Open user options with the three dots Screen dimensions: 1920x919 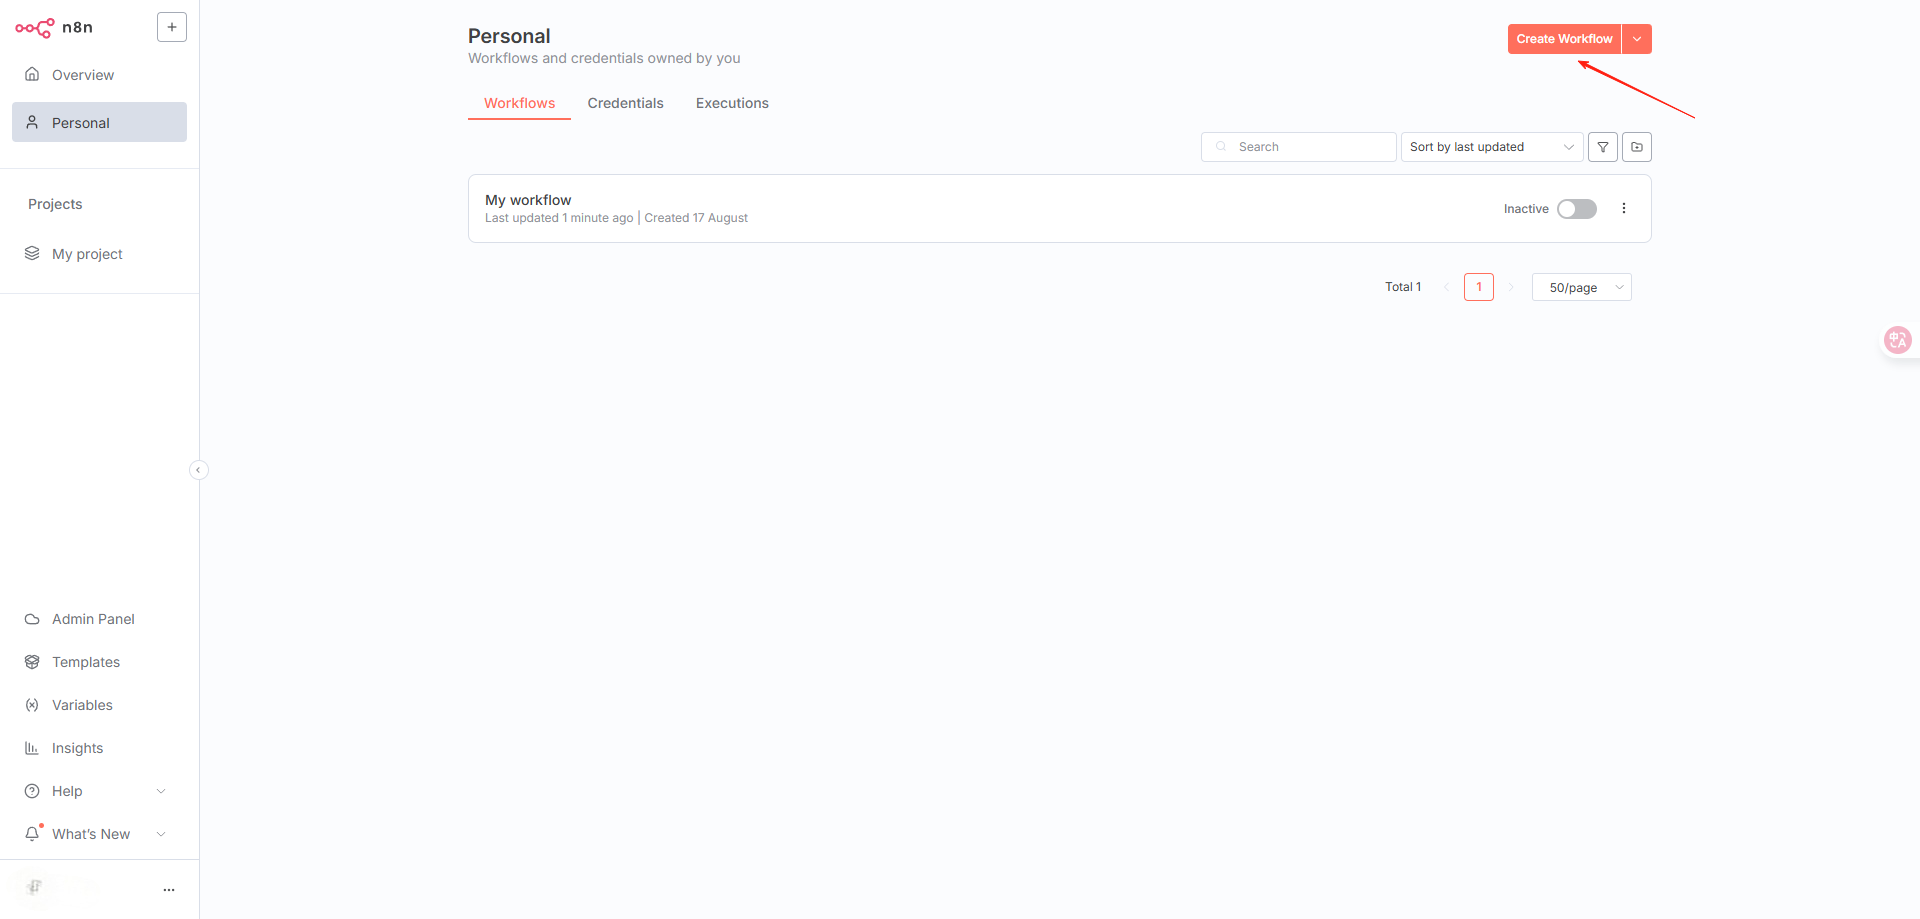click(x=169, y=889)
